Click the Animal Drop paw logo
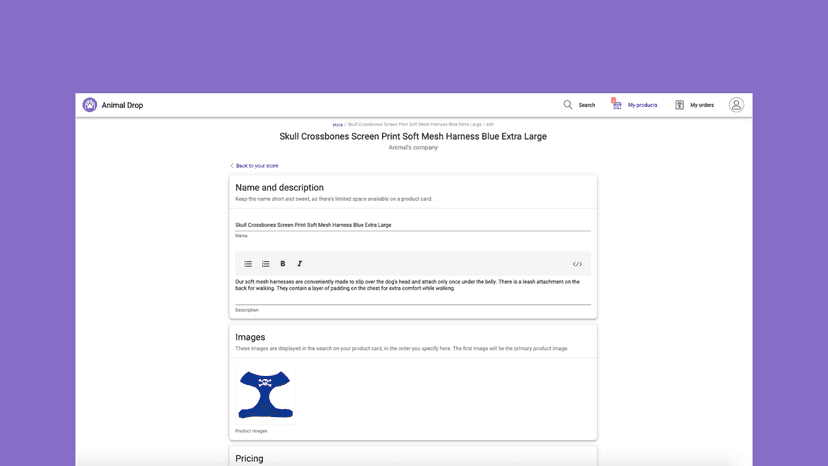 [90, 105]
